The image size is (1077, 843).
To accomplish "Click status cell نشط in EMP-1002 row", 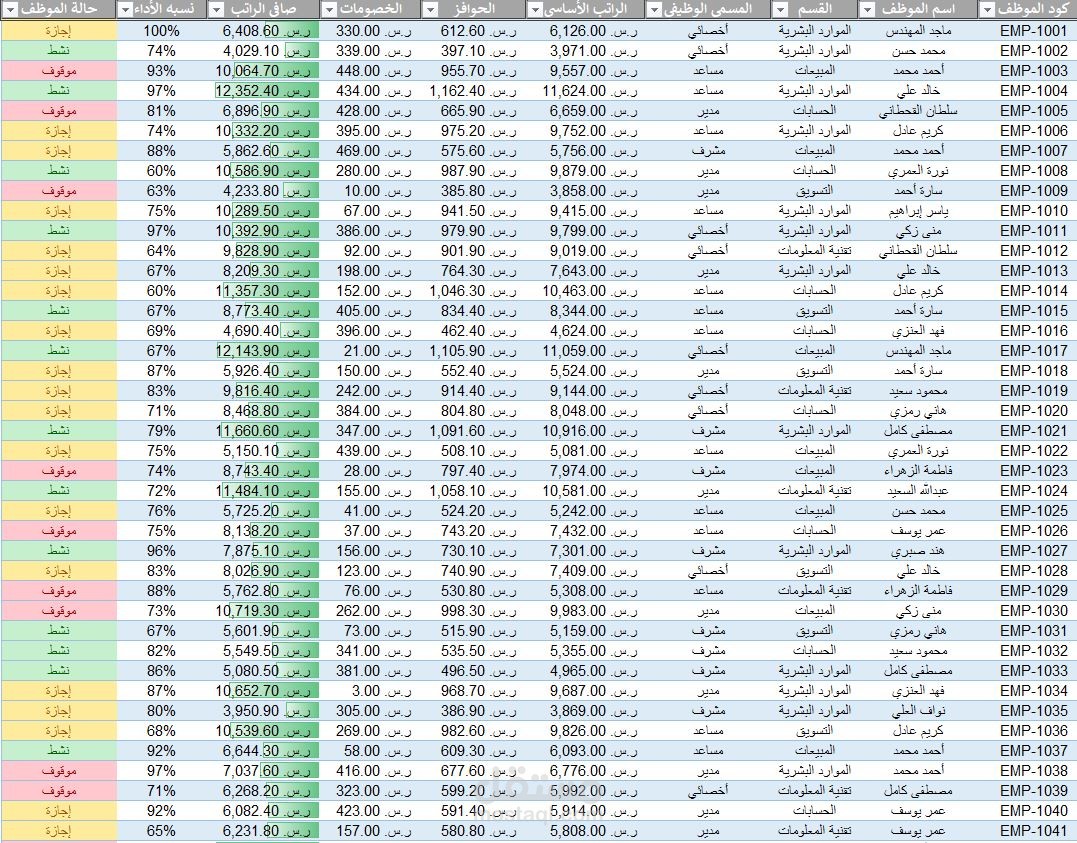I will point(58,51).
